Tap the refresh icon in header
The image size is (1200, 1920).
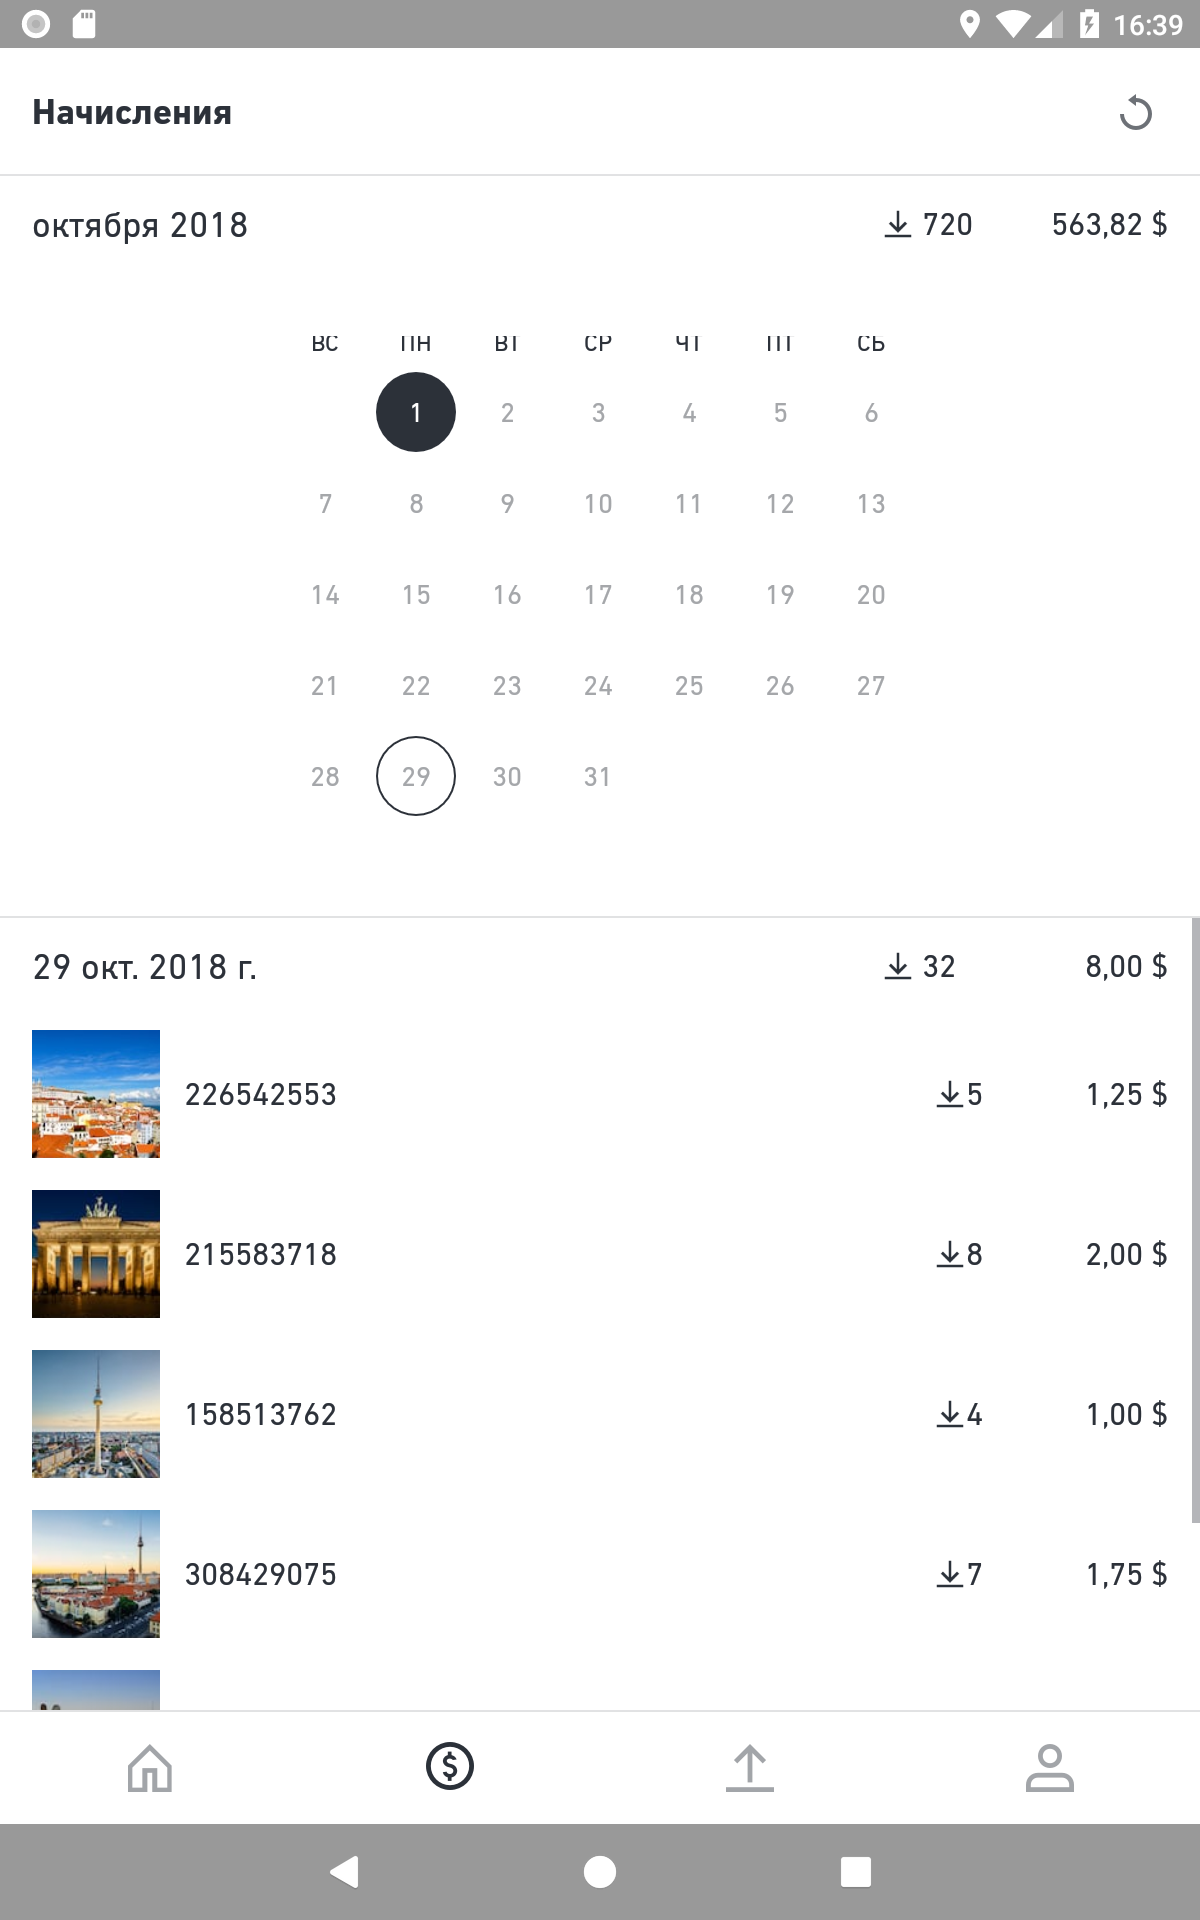click(x=1135, y=112)
